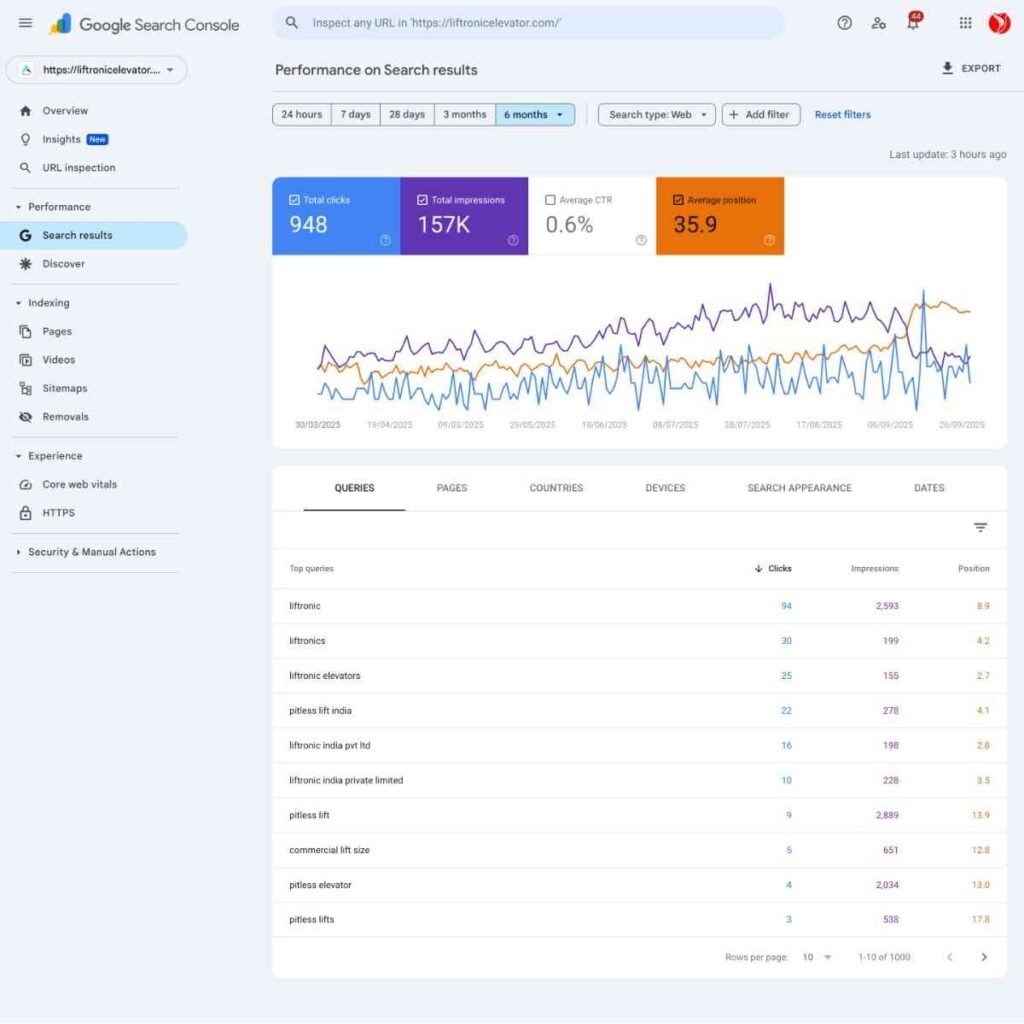This screenshot has height=1024, width=1024.
Task: Open the account profile avatar
Action: pyautogui.click(x=999, y=23)
